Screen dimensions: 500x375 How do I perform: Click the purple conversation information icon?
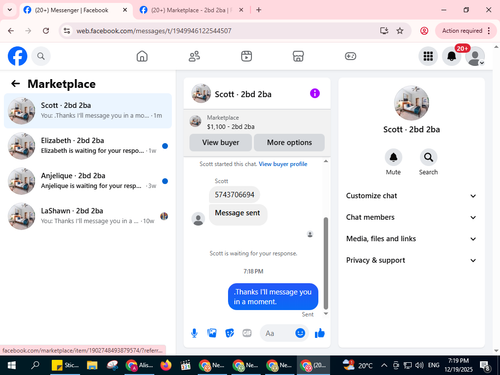[315, 93]
